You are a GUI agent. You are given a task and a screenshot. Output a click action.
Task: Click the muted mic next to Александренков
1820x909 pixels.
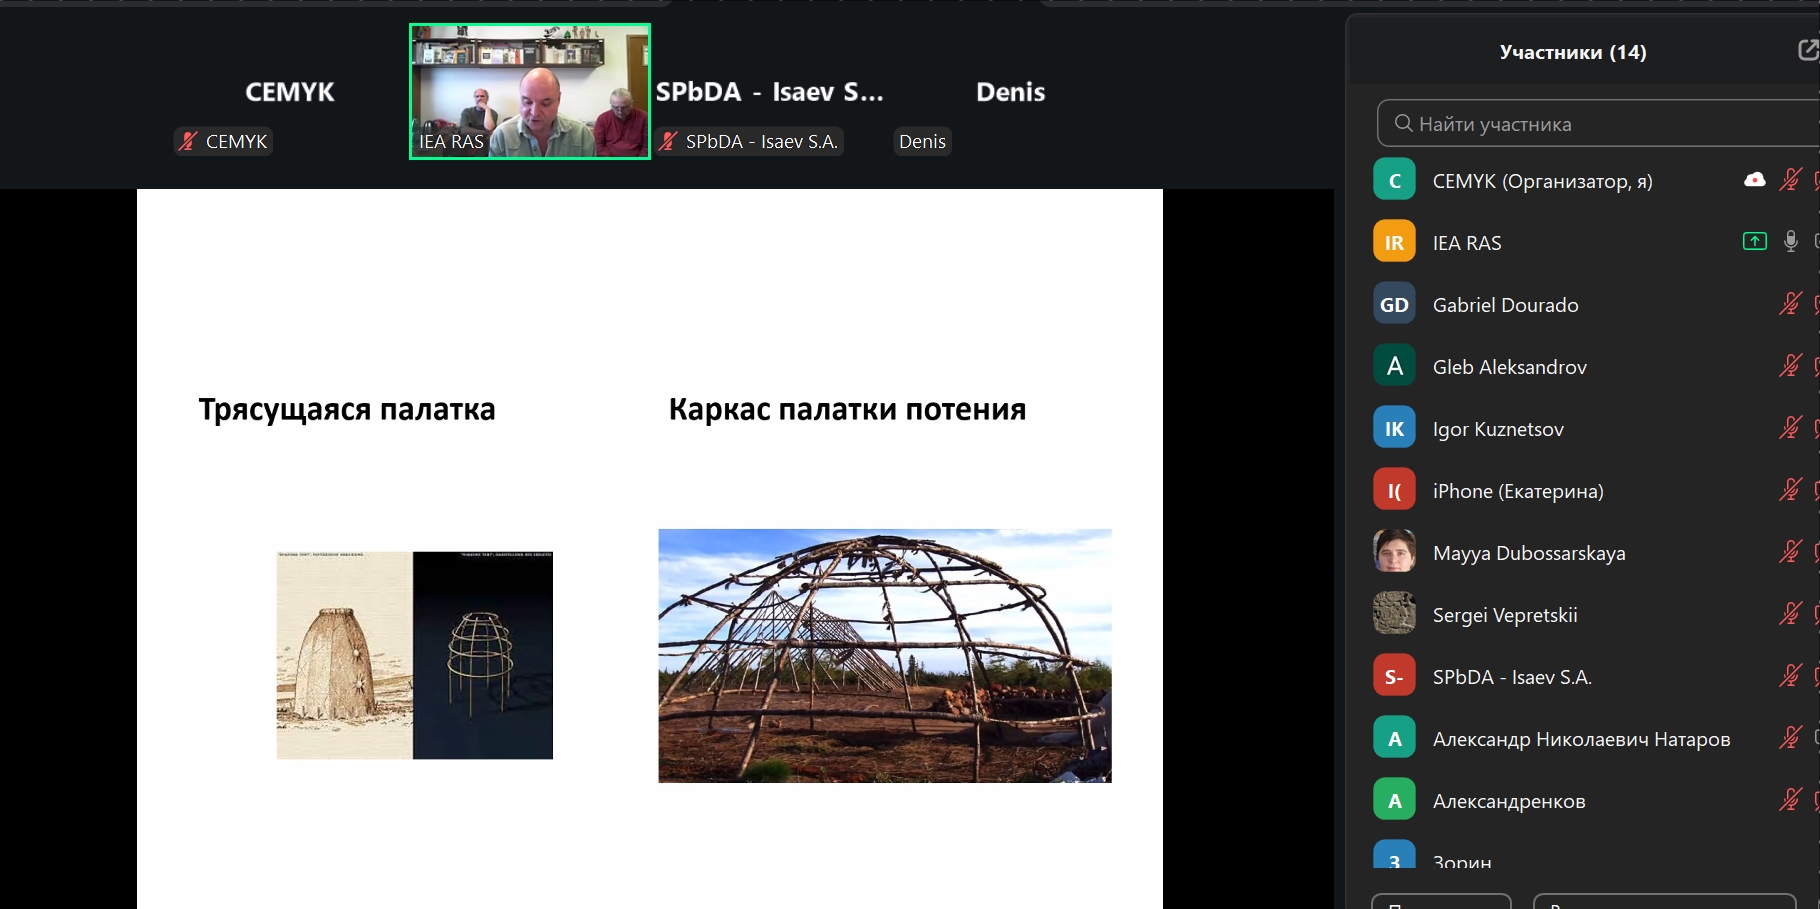pos(1790,800)
